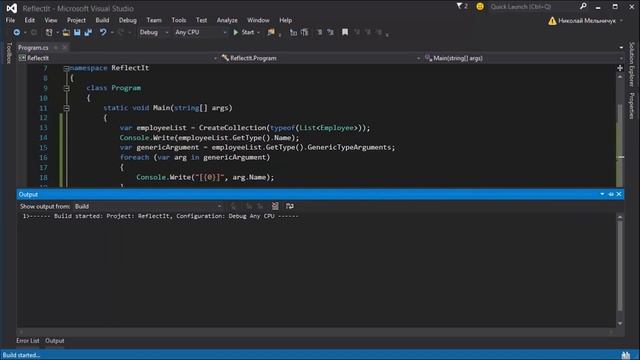Open the View menu
Viewport: 640px width, 360px height.
51,20
